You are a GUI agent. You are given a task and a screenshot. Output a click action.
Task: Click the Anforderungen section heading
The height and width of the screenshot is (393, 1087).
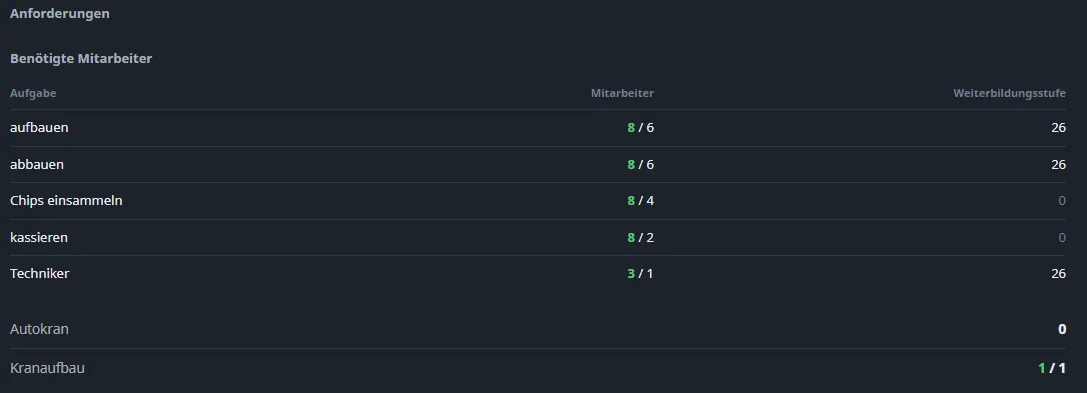click(x=60, y=13)
